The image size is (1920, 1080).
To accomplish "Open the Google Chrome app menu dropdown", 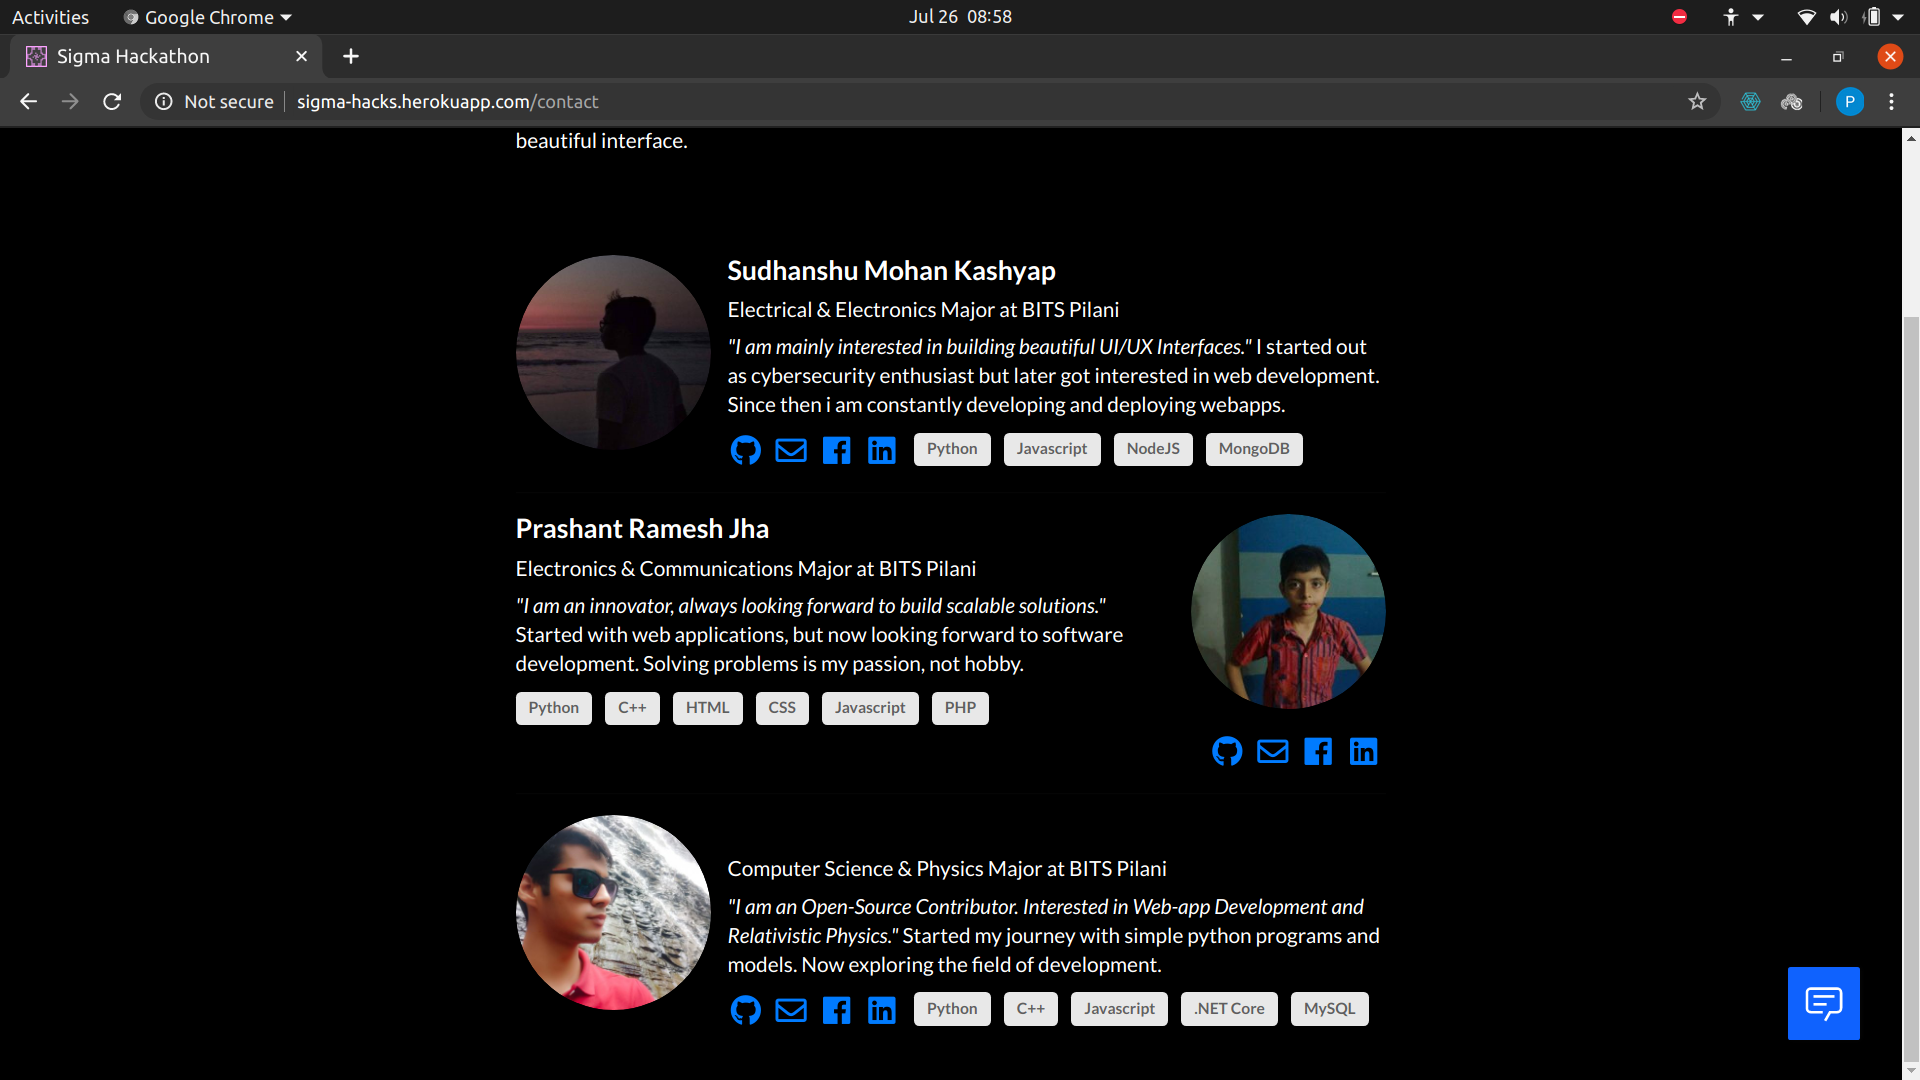I will pos(208,17).
